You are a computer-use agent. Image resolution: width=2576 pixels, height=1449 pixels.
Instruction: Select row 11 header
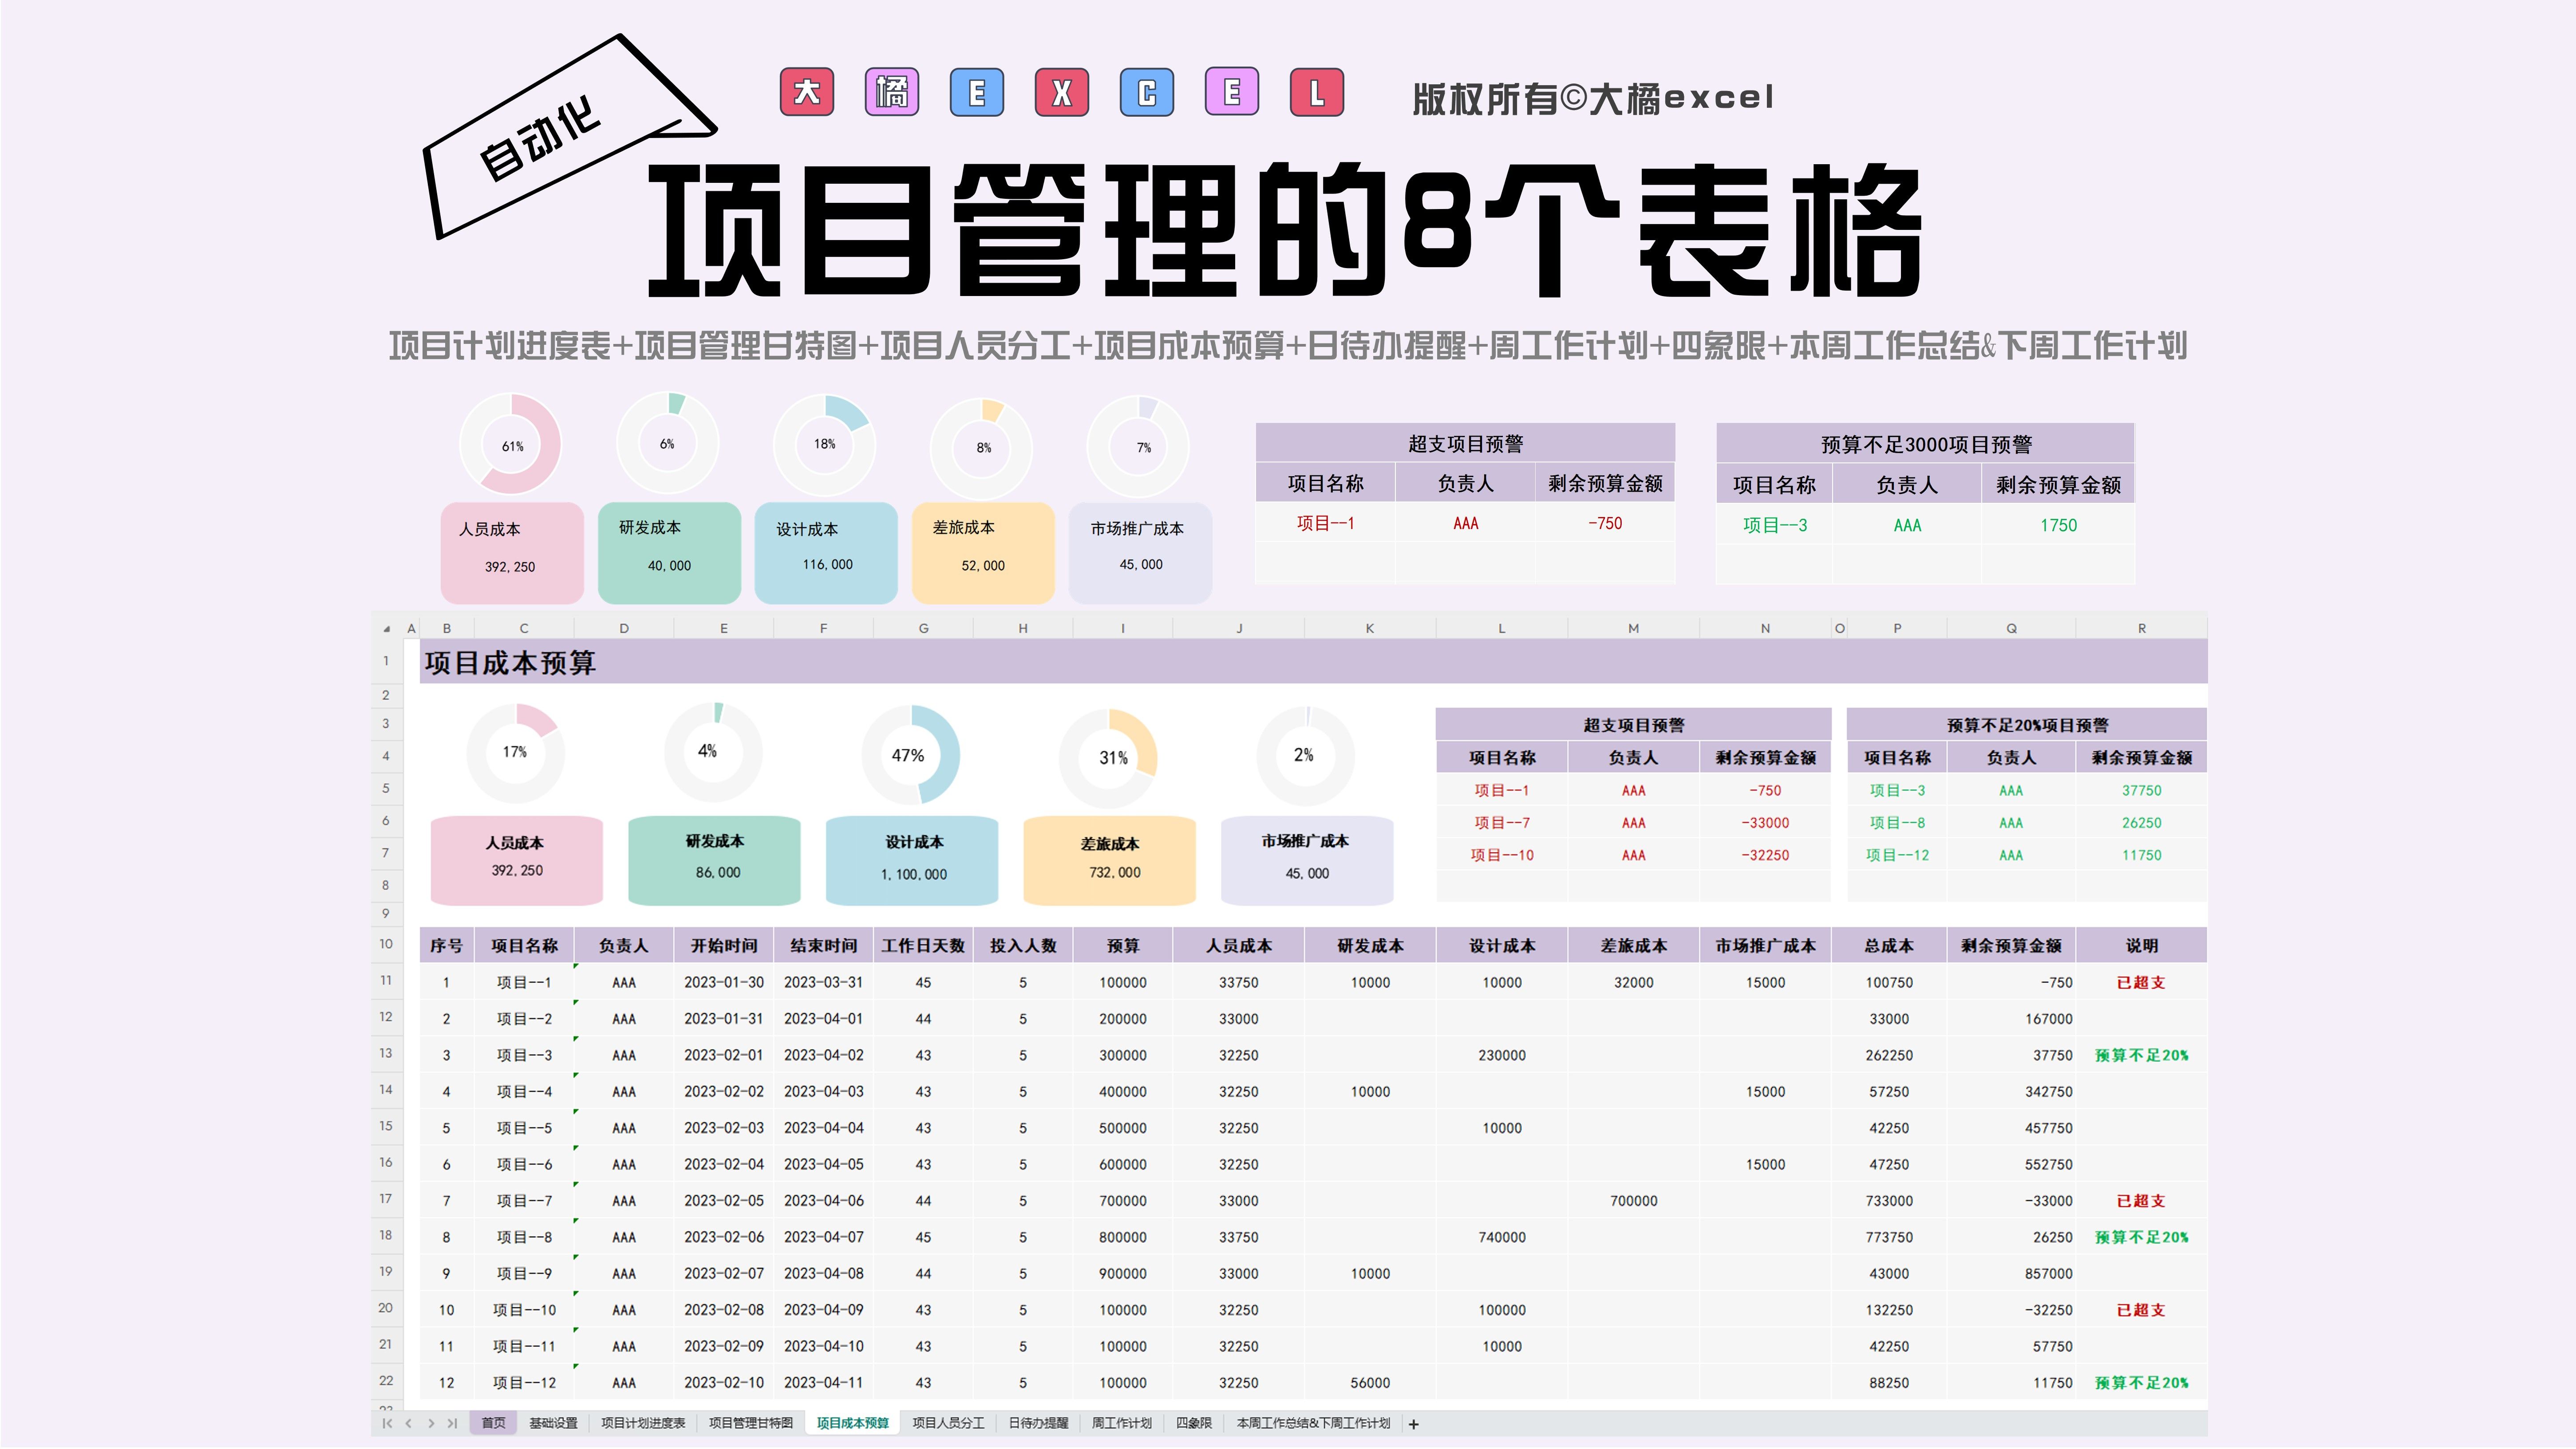386,980
